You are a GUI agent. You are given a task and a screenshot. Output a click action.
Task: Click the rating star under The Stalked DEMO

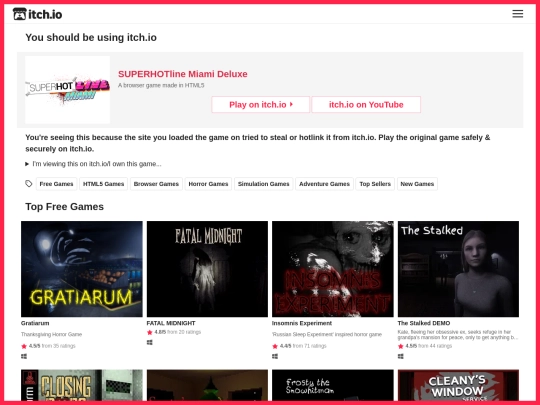click(401, 346)
